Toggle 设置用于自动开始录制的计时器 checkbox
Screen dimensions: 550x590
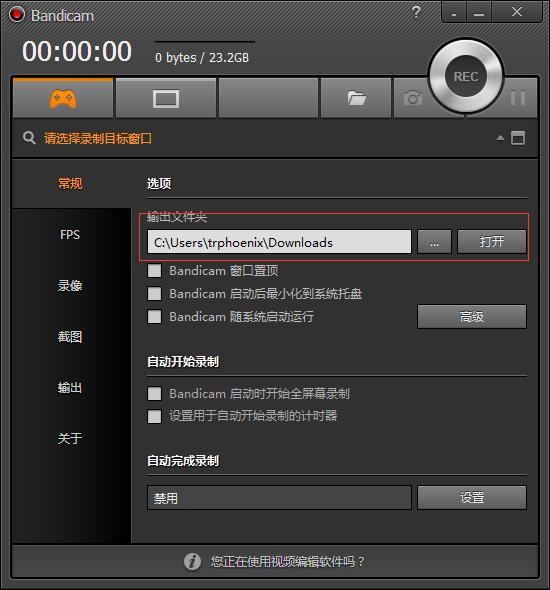[154, 416]
